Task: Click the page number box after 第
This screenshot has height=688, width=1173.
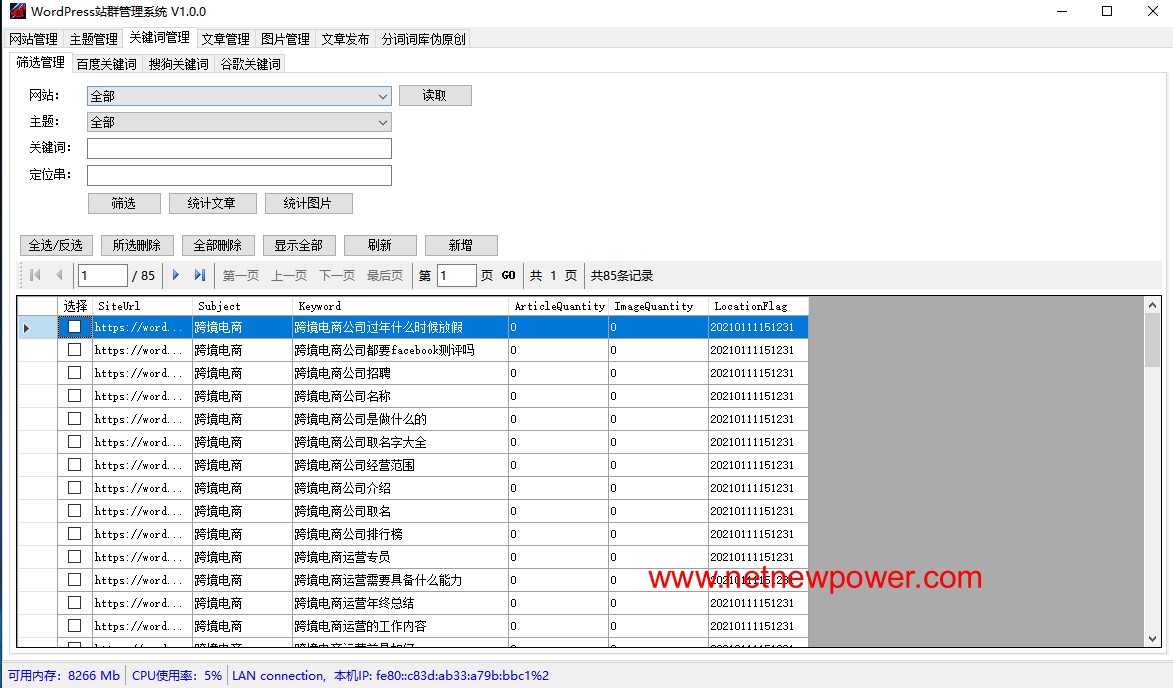Action: (x=456, y=275)
